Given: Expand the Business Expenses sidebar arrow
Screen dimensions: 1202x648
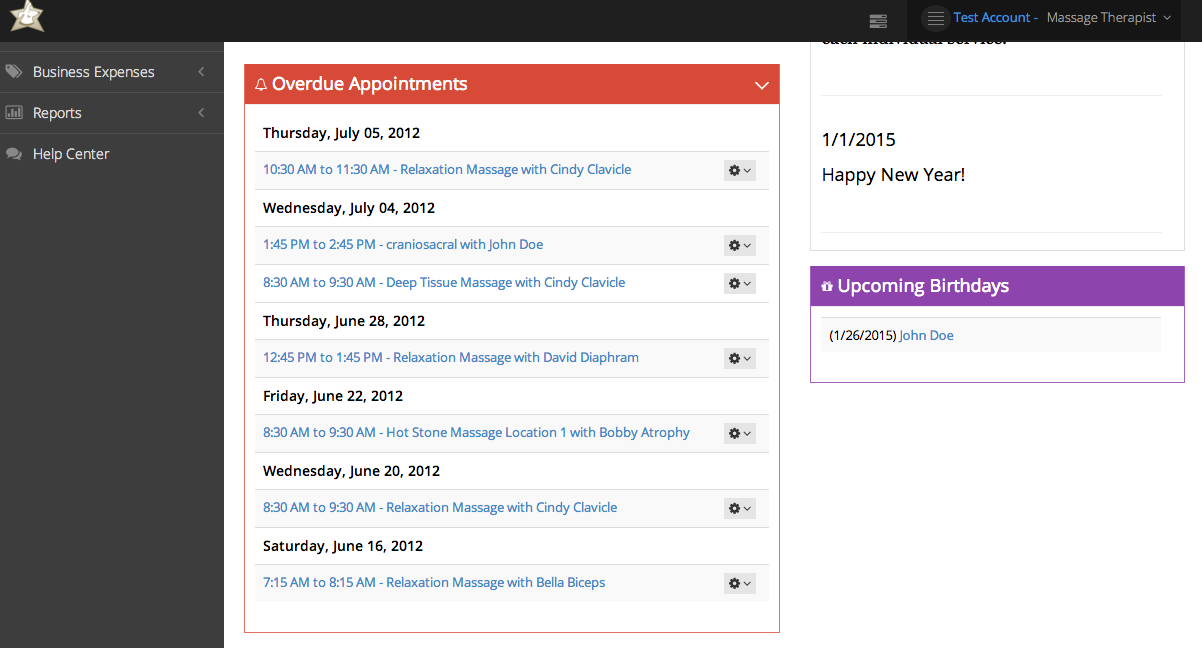Looking at the screenshot, I should [201, 72].
